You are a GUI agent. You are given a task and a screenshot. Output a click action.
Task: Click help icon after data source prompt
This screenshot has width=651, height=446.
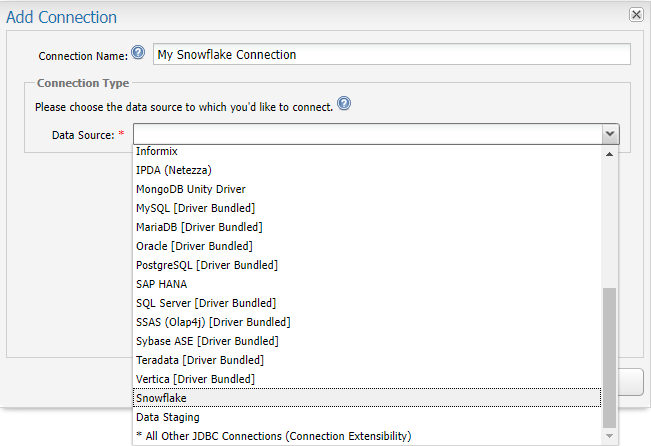pos(344,103)
